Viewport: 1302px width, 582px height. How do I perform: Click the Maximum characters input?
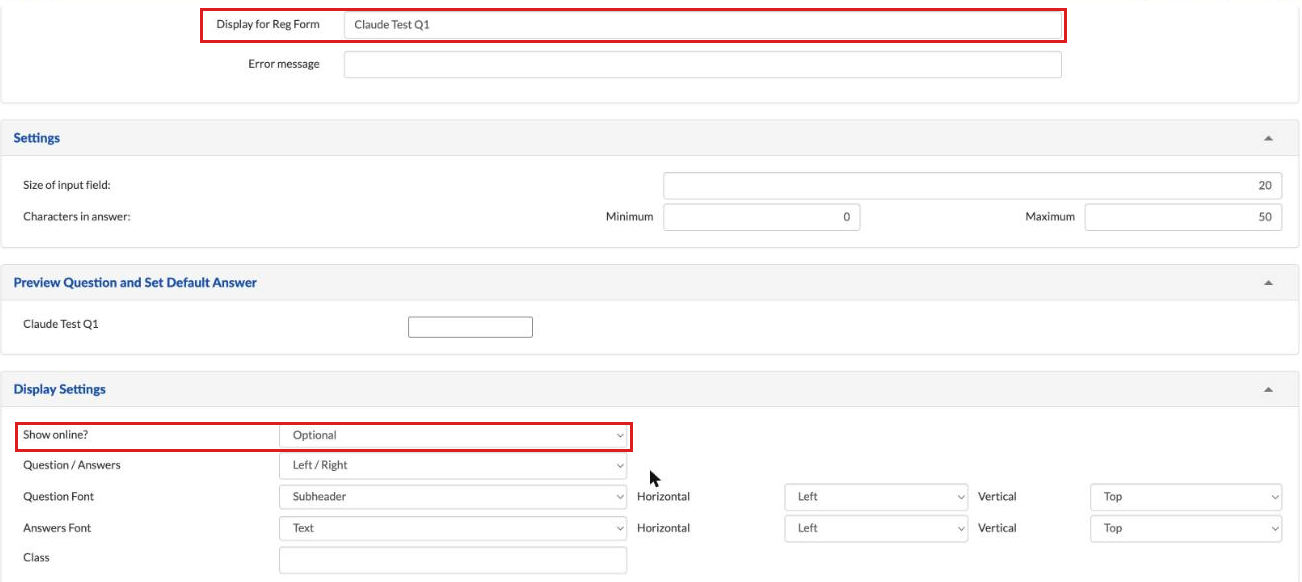(x=1184, y=217)
